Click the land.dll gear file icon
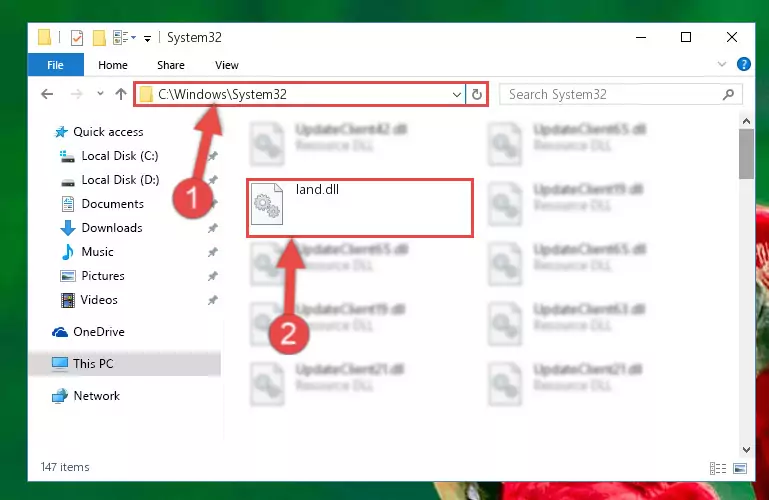769x500 pixels. pos(267,204)
